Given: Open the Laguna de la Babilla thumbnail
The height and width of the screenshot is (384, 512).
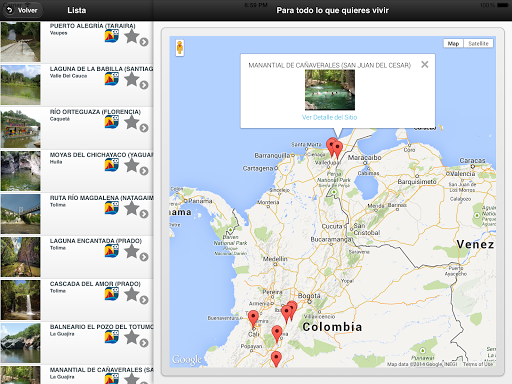Looking at the screenshot, I should click(21, 85).
